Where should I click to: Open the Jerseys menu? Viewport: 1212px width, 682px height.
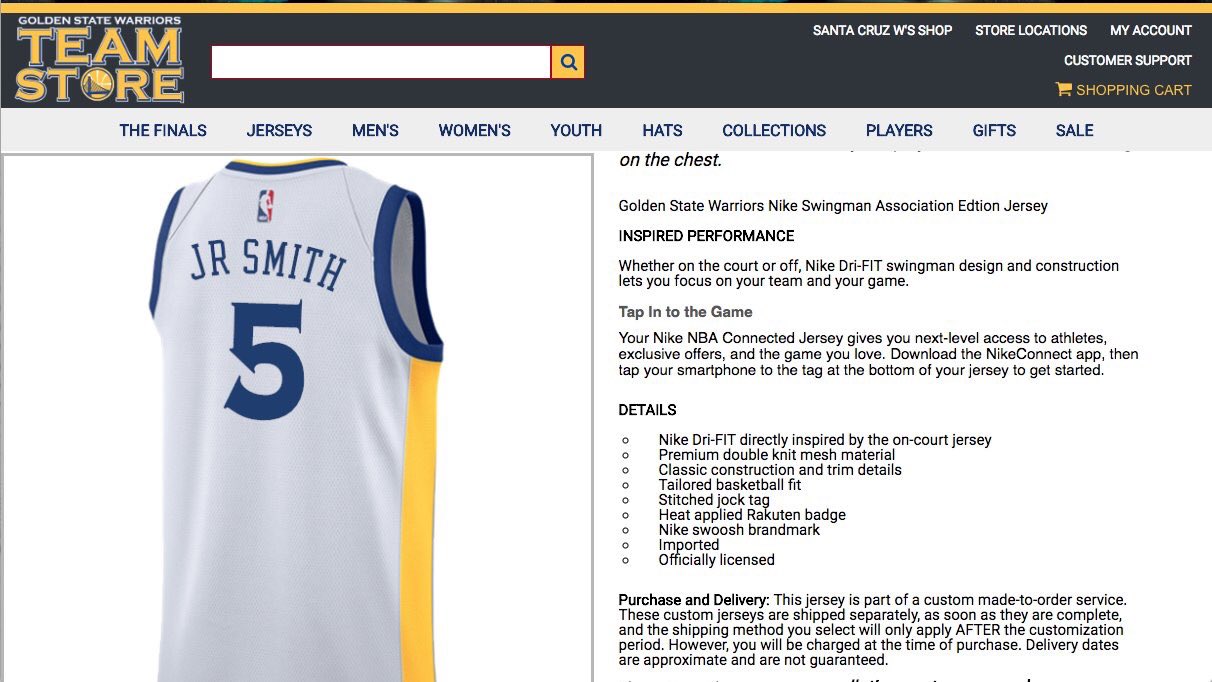pos(279,130)
